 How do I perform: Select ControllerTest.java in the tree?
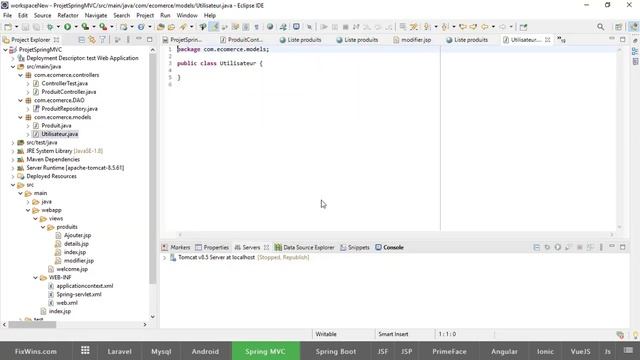[64, 84]
